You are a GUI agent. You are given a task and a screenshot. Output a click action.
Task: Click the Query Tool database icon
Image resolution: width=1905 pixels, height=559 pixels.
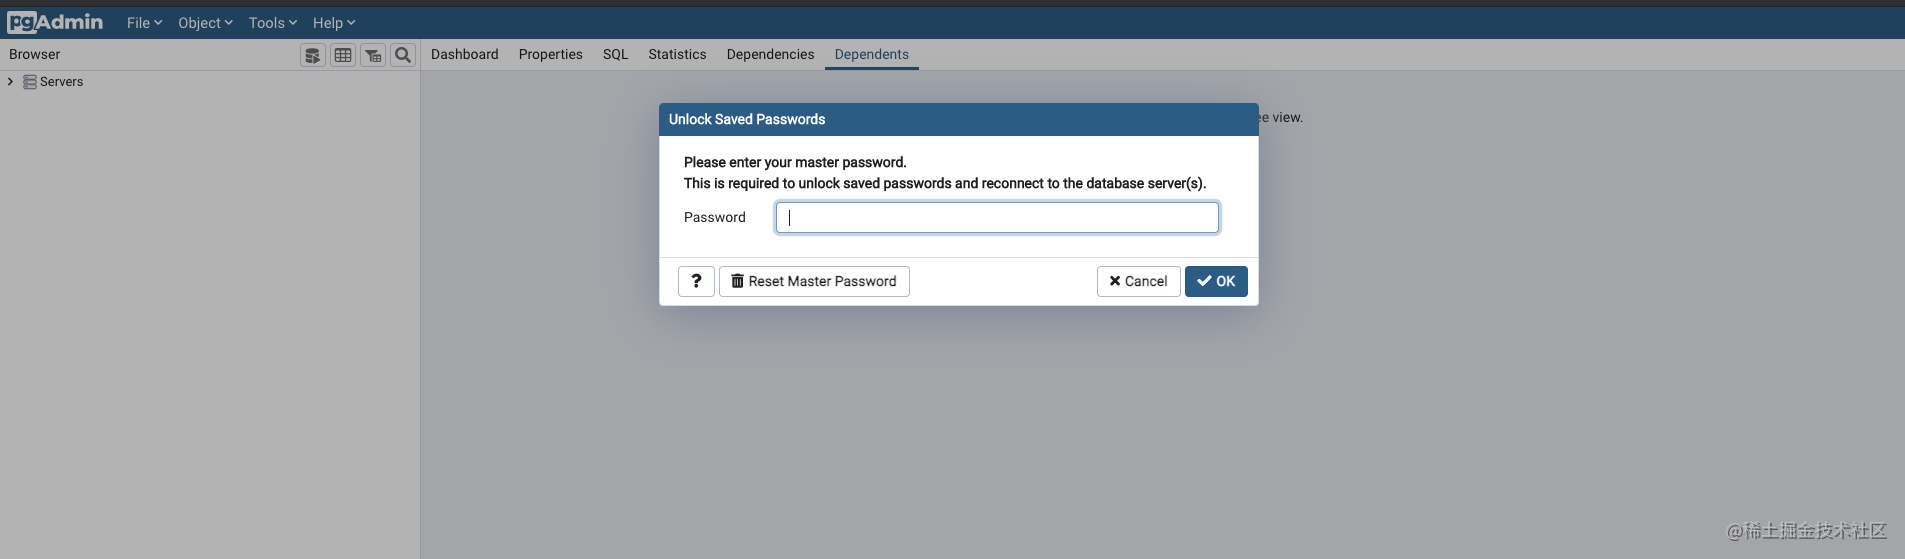click(x=313, y=55)
